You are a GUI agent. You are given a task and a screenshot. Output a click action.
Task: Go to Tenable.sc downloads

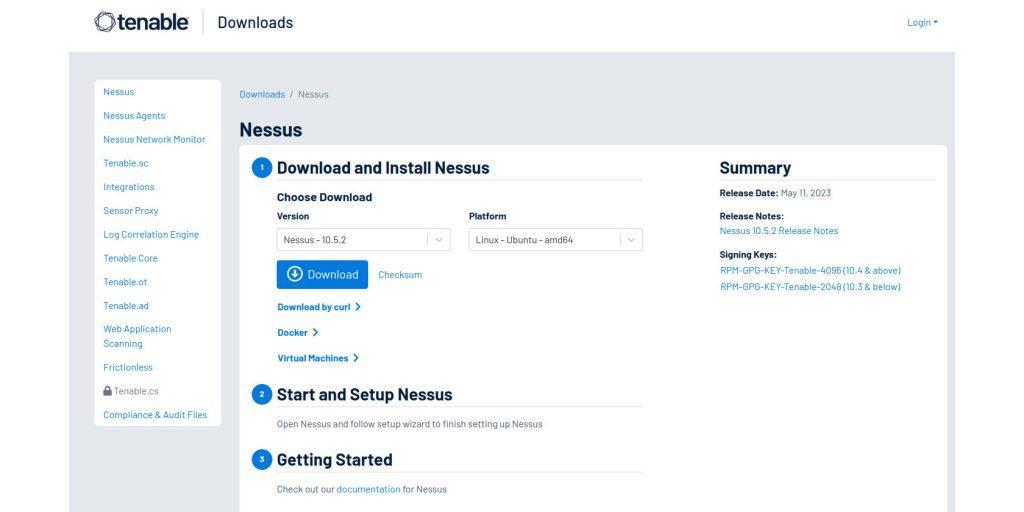click(x=125, y=163)
